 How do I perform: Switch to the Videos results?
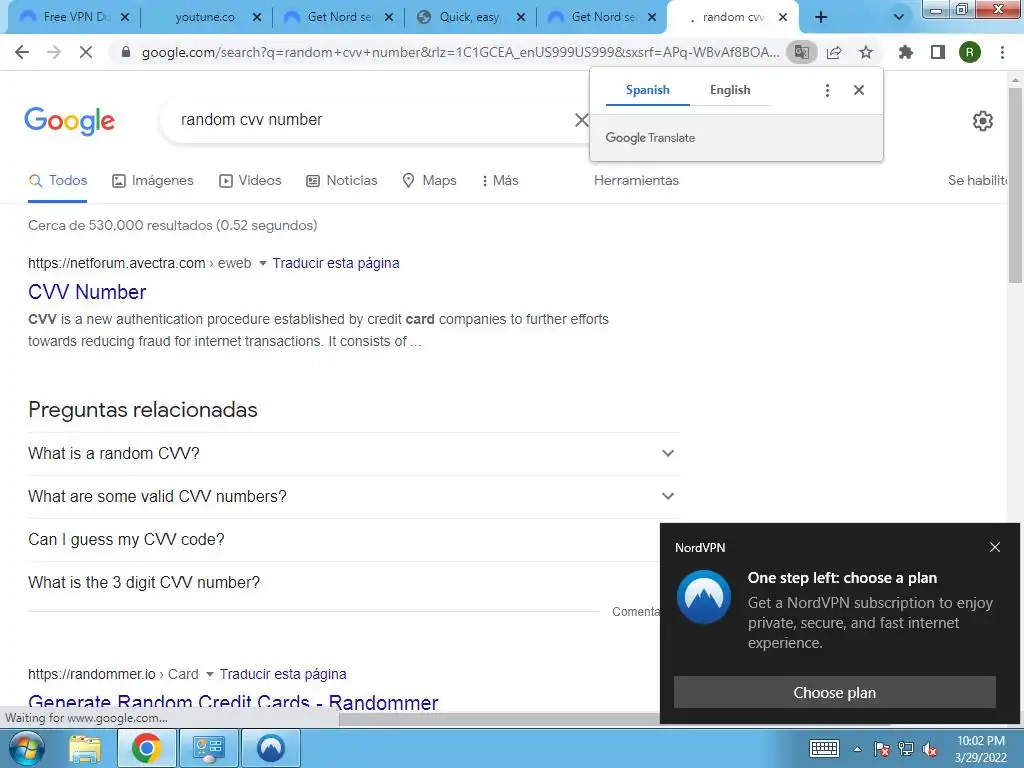tap(250, 180)
